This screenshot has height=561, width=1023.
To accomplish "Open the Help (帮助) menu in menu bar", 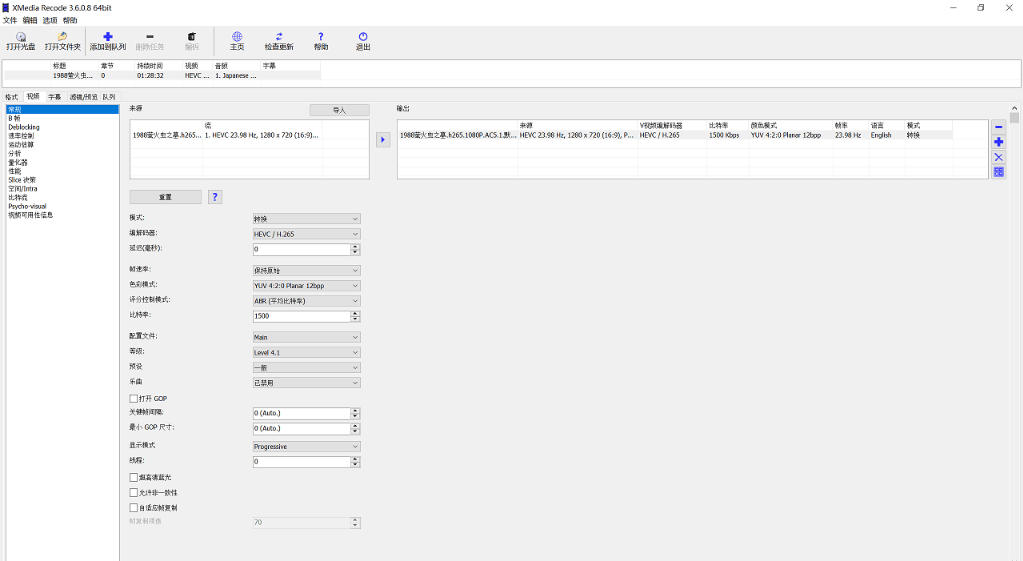I will click(70, 20).
